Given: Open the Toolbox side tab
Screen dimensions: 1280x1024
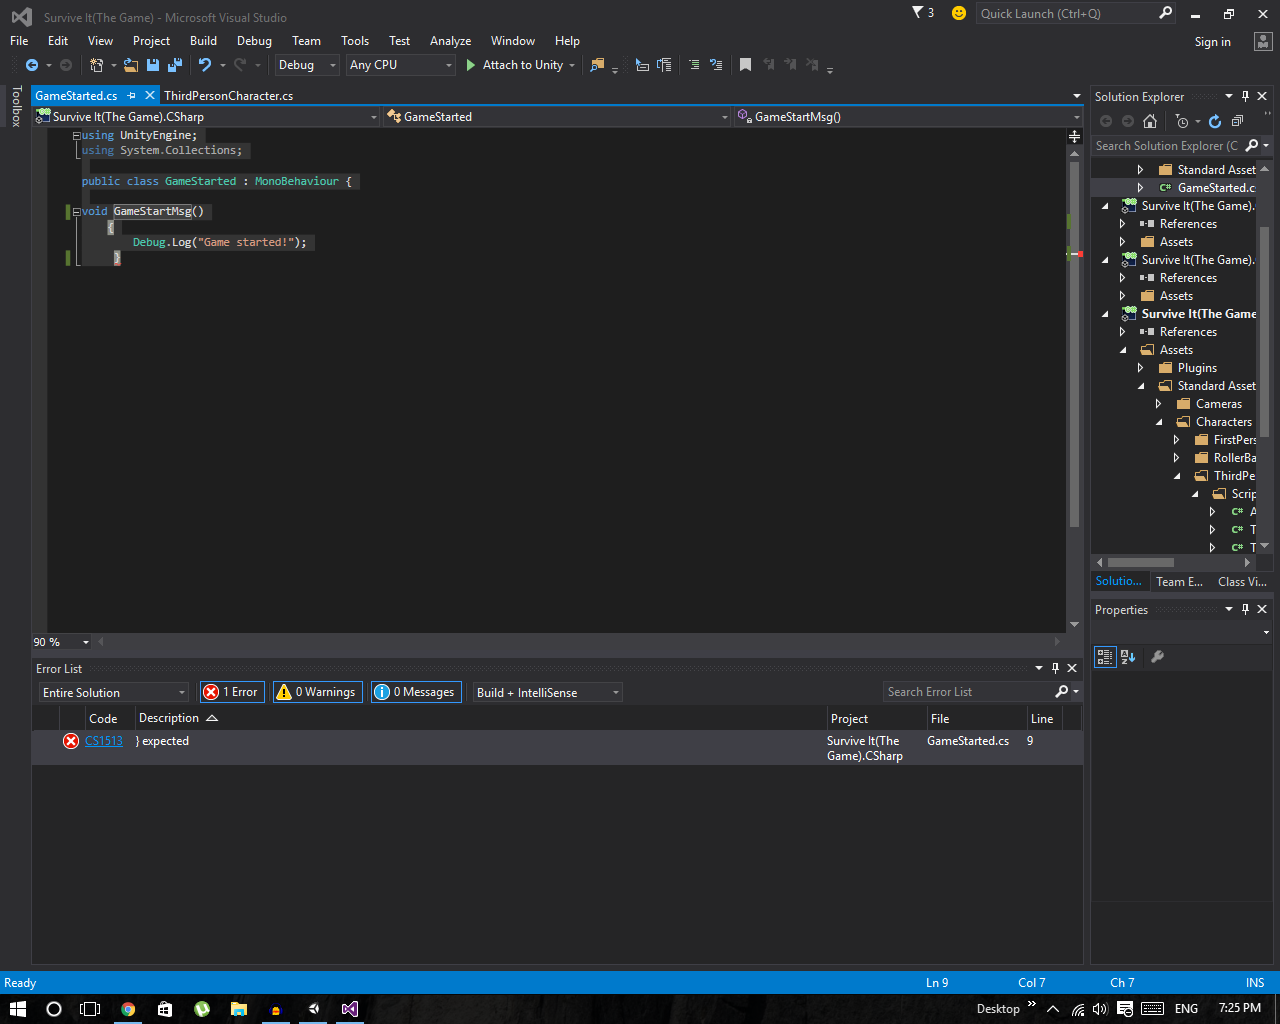Looking at the screenshot, I should 16,106.
